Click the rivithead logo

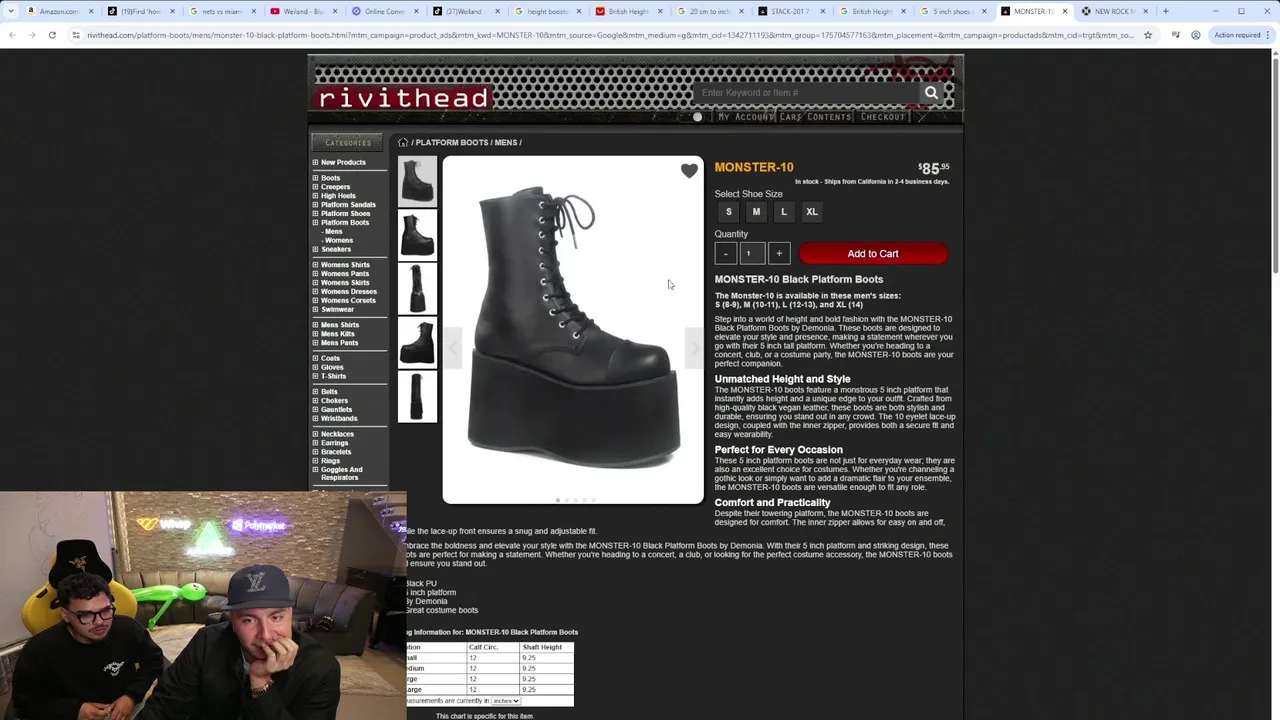(x=403, y=98)
